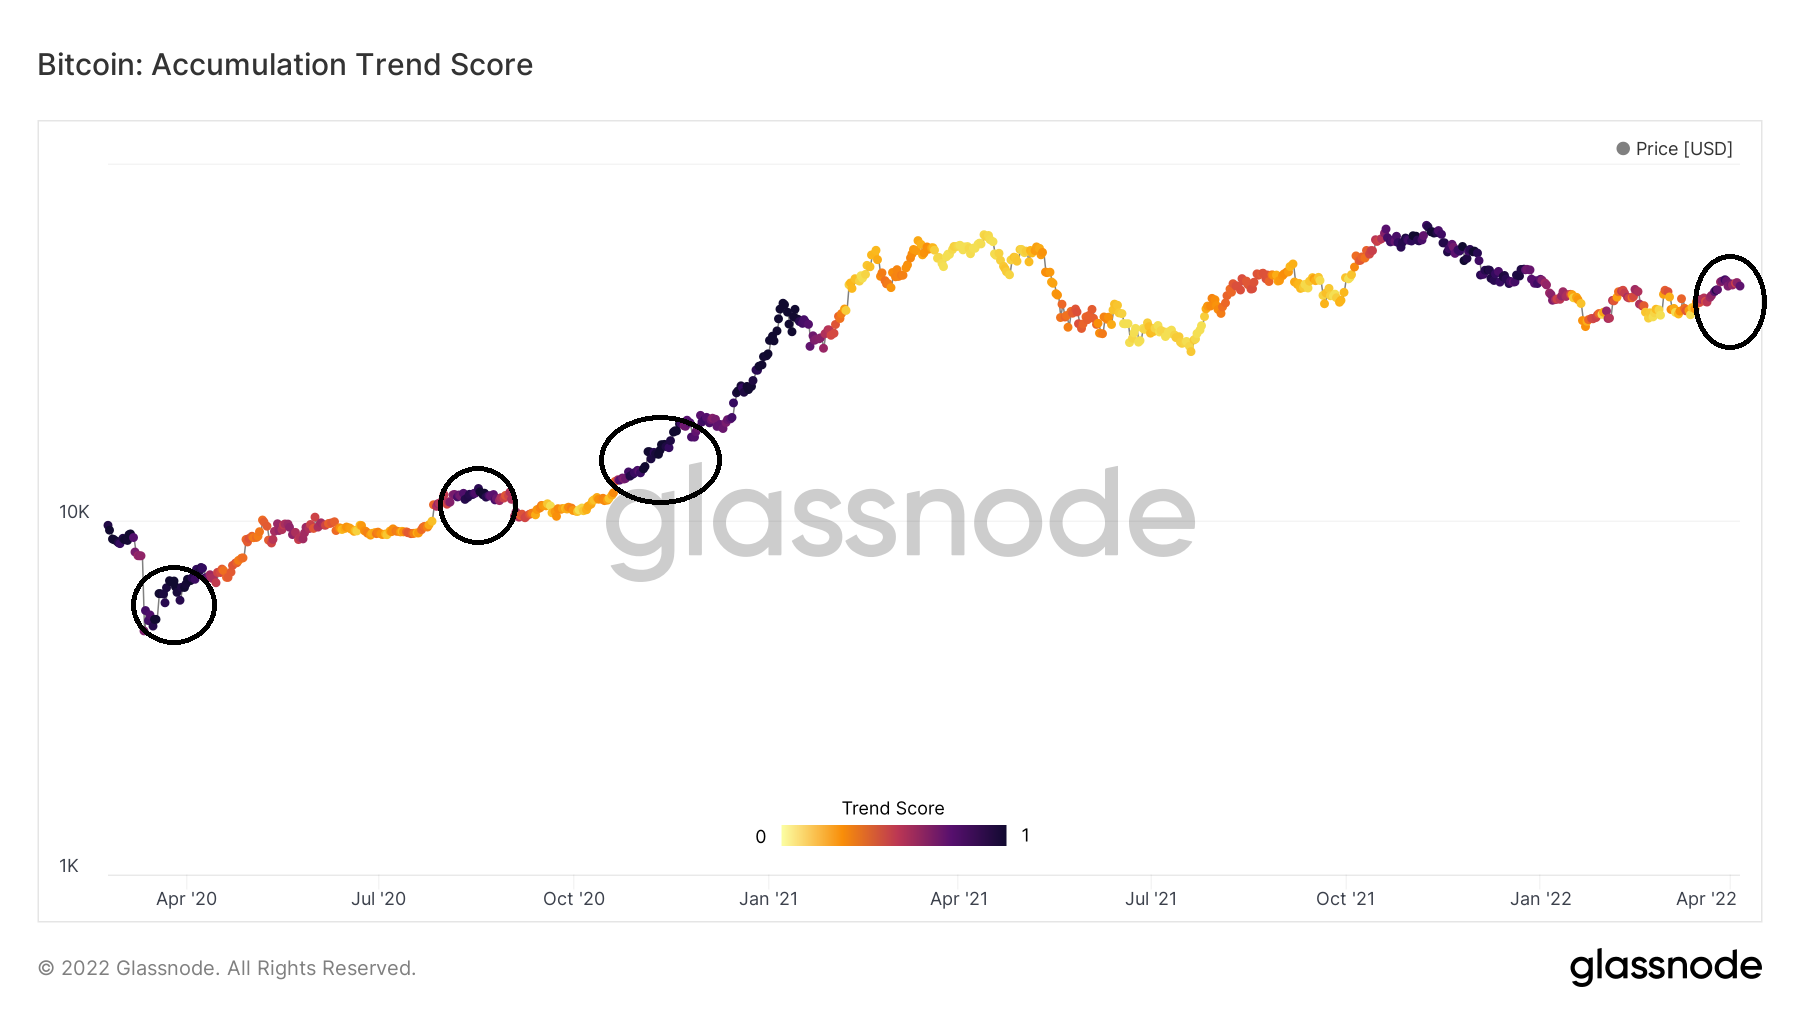Viewport: 1800px width, 1013px height.
Task: Click the Trend Score label above color bar
Action: (893, 808)
